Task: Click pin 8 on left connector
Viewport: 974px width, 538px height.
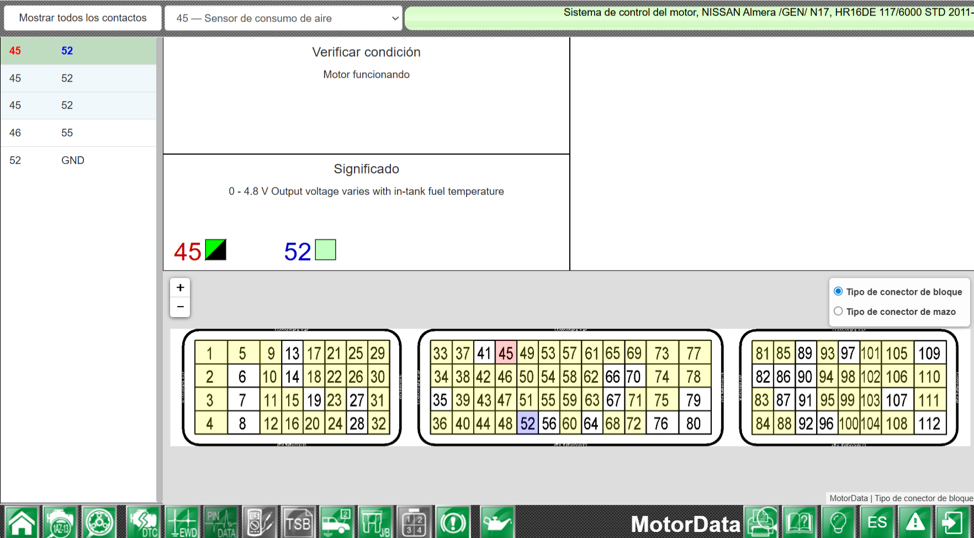Action: tap(242, 424)
